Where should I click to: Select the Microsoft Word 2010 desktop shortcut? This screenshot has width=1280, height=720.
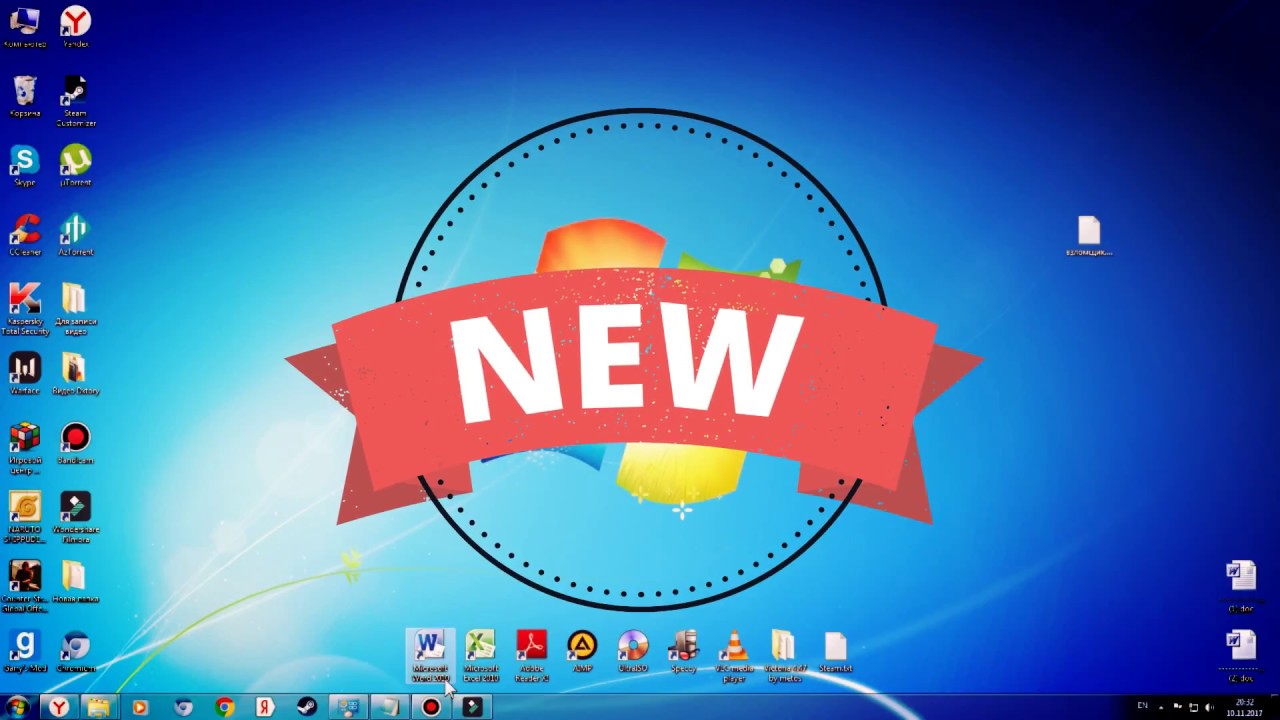[x=430, y=656]
